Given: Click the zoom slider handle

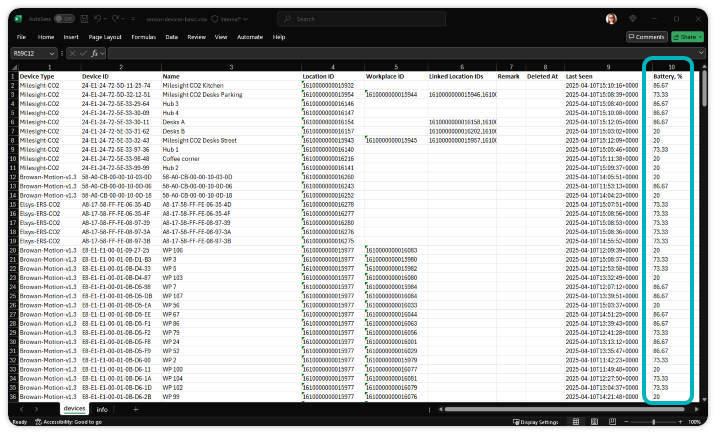Looking at the screenshot, I should (x=653, y=422).
